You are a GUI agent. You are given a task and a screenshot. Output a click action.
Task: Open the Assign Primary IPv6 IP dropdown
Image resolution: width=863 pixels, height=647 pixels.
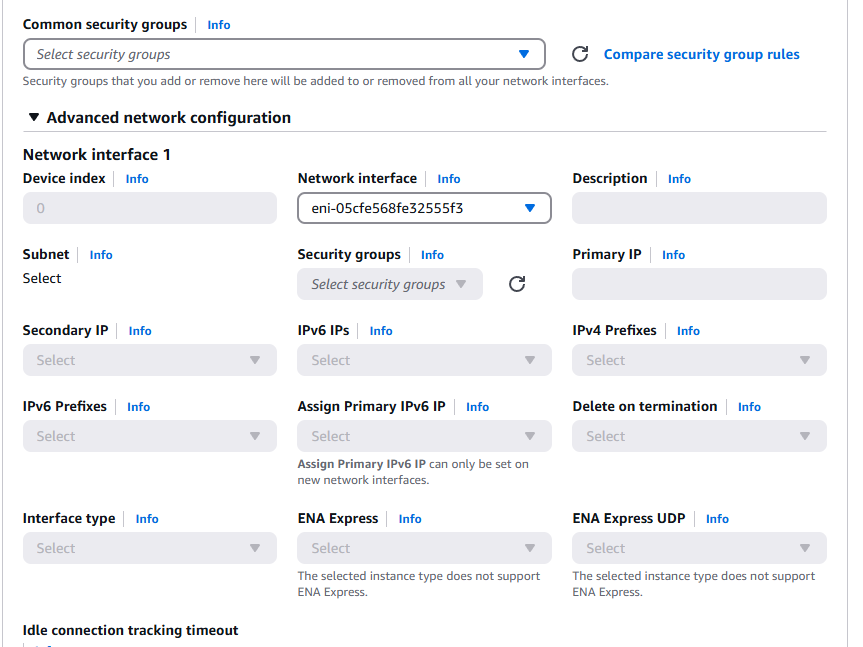[x=424, y=436]
